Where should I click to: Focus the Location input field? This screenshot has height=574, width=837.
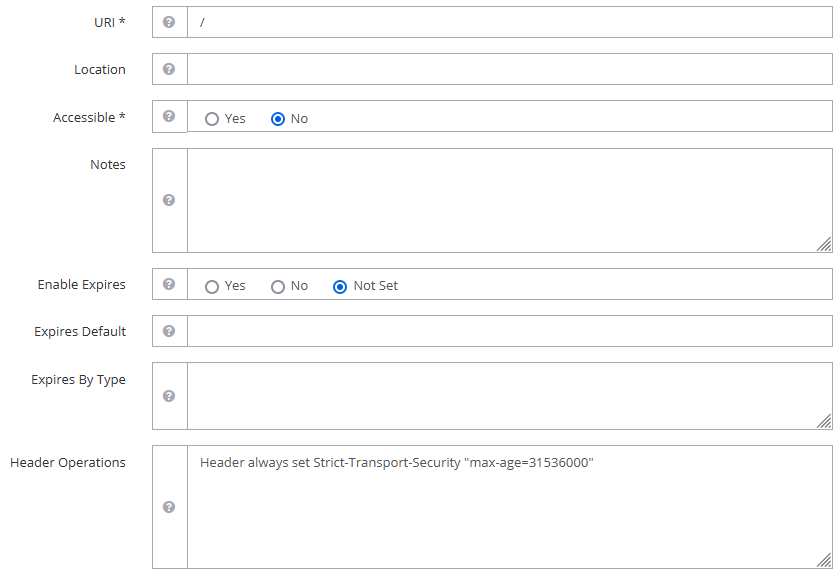click(x=509, y=69)
